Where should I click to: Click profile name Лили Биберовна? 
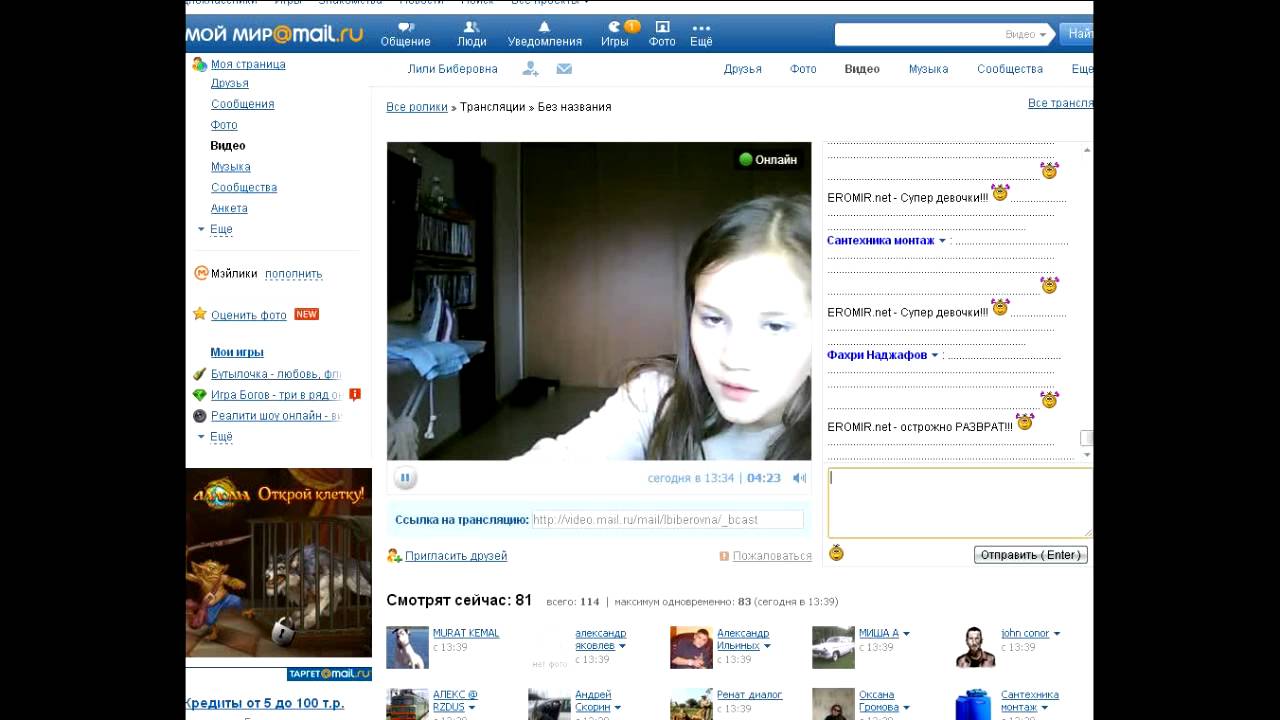point(453,69)
